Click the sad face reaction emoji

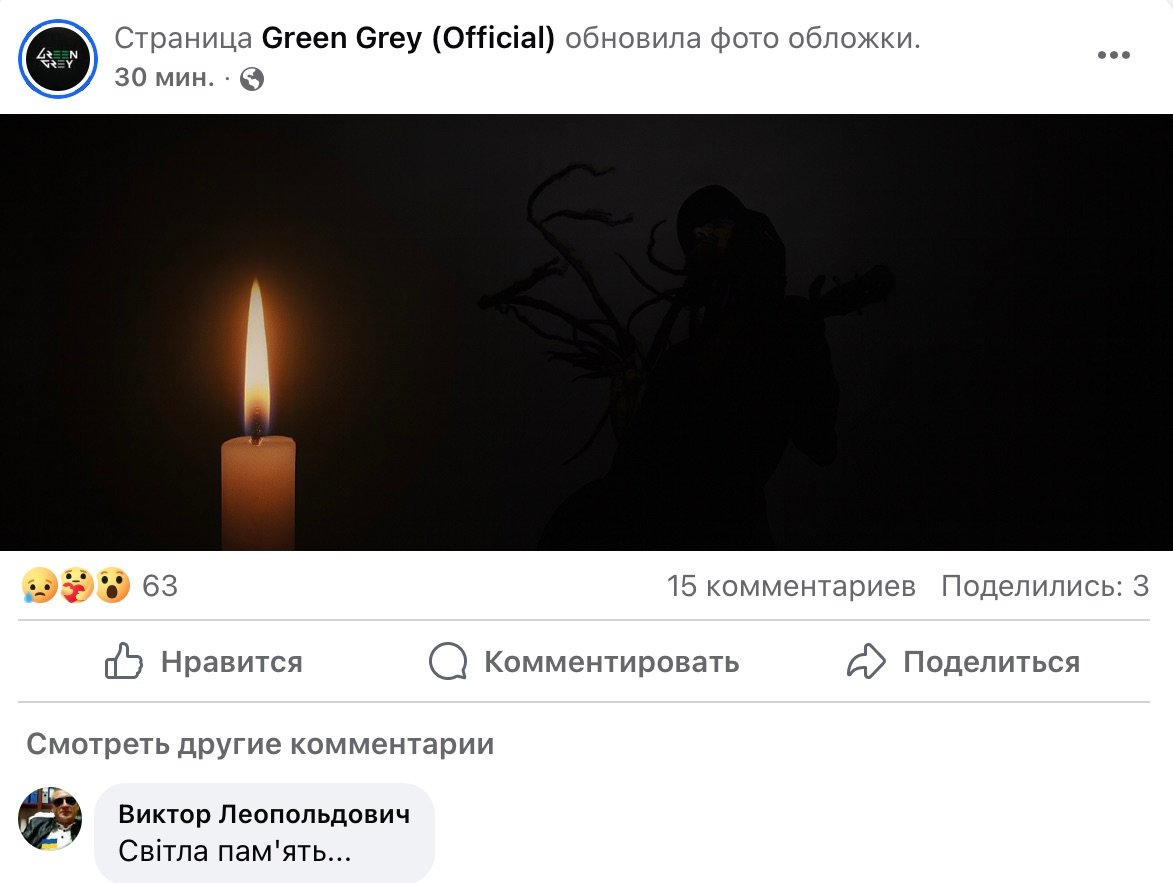pos(40,585)
